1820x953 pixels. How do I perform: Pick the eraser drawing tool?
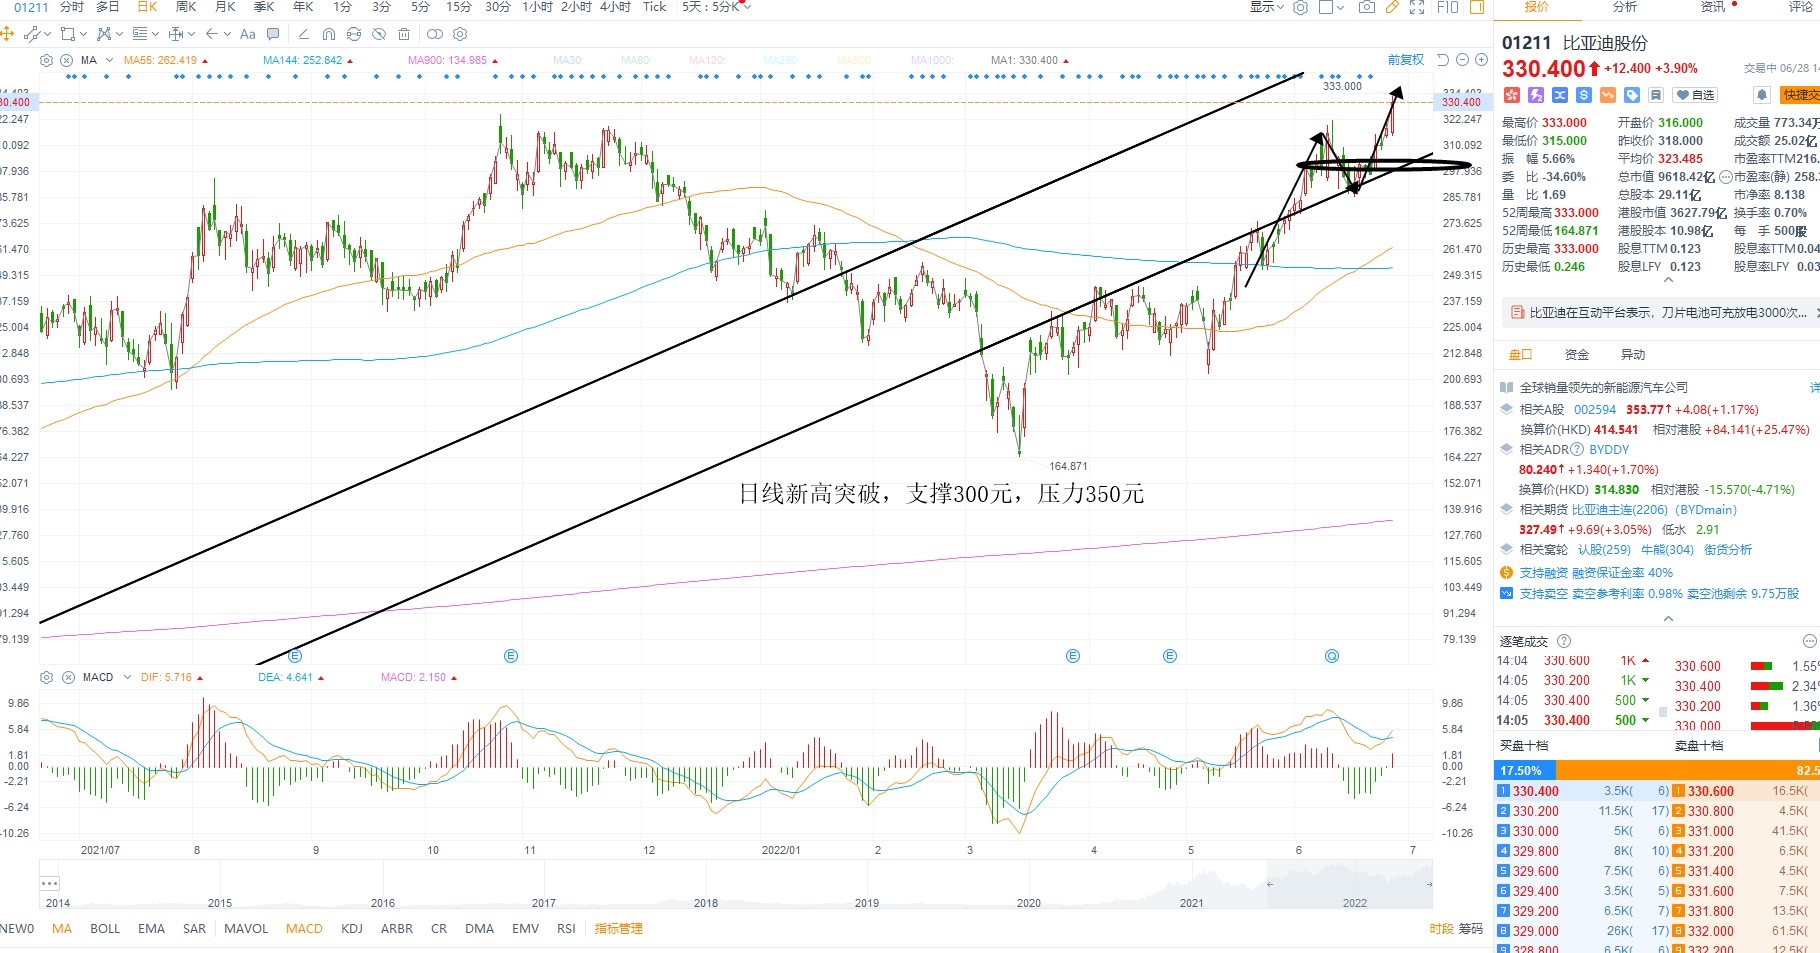click(x=303, y=34)
